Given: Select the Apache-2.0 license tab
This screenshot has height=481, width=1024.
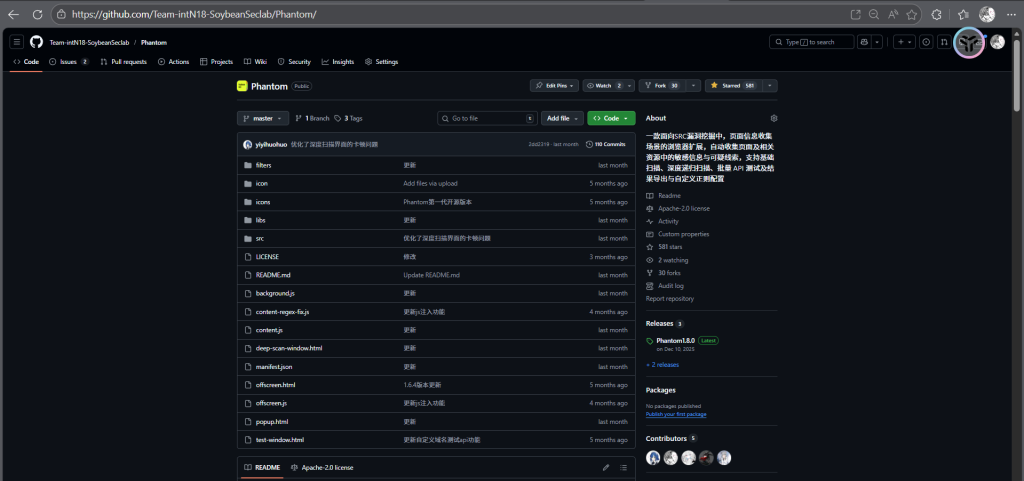Looking at the screenshot, I should click(x=322, y=467).
